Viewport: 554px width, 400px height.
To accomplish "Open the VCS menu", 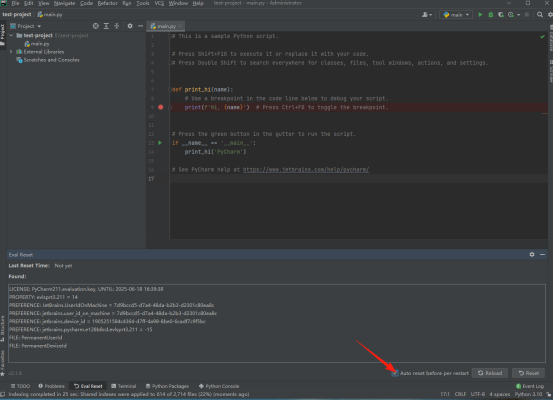I will coord(159,3).
